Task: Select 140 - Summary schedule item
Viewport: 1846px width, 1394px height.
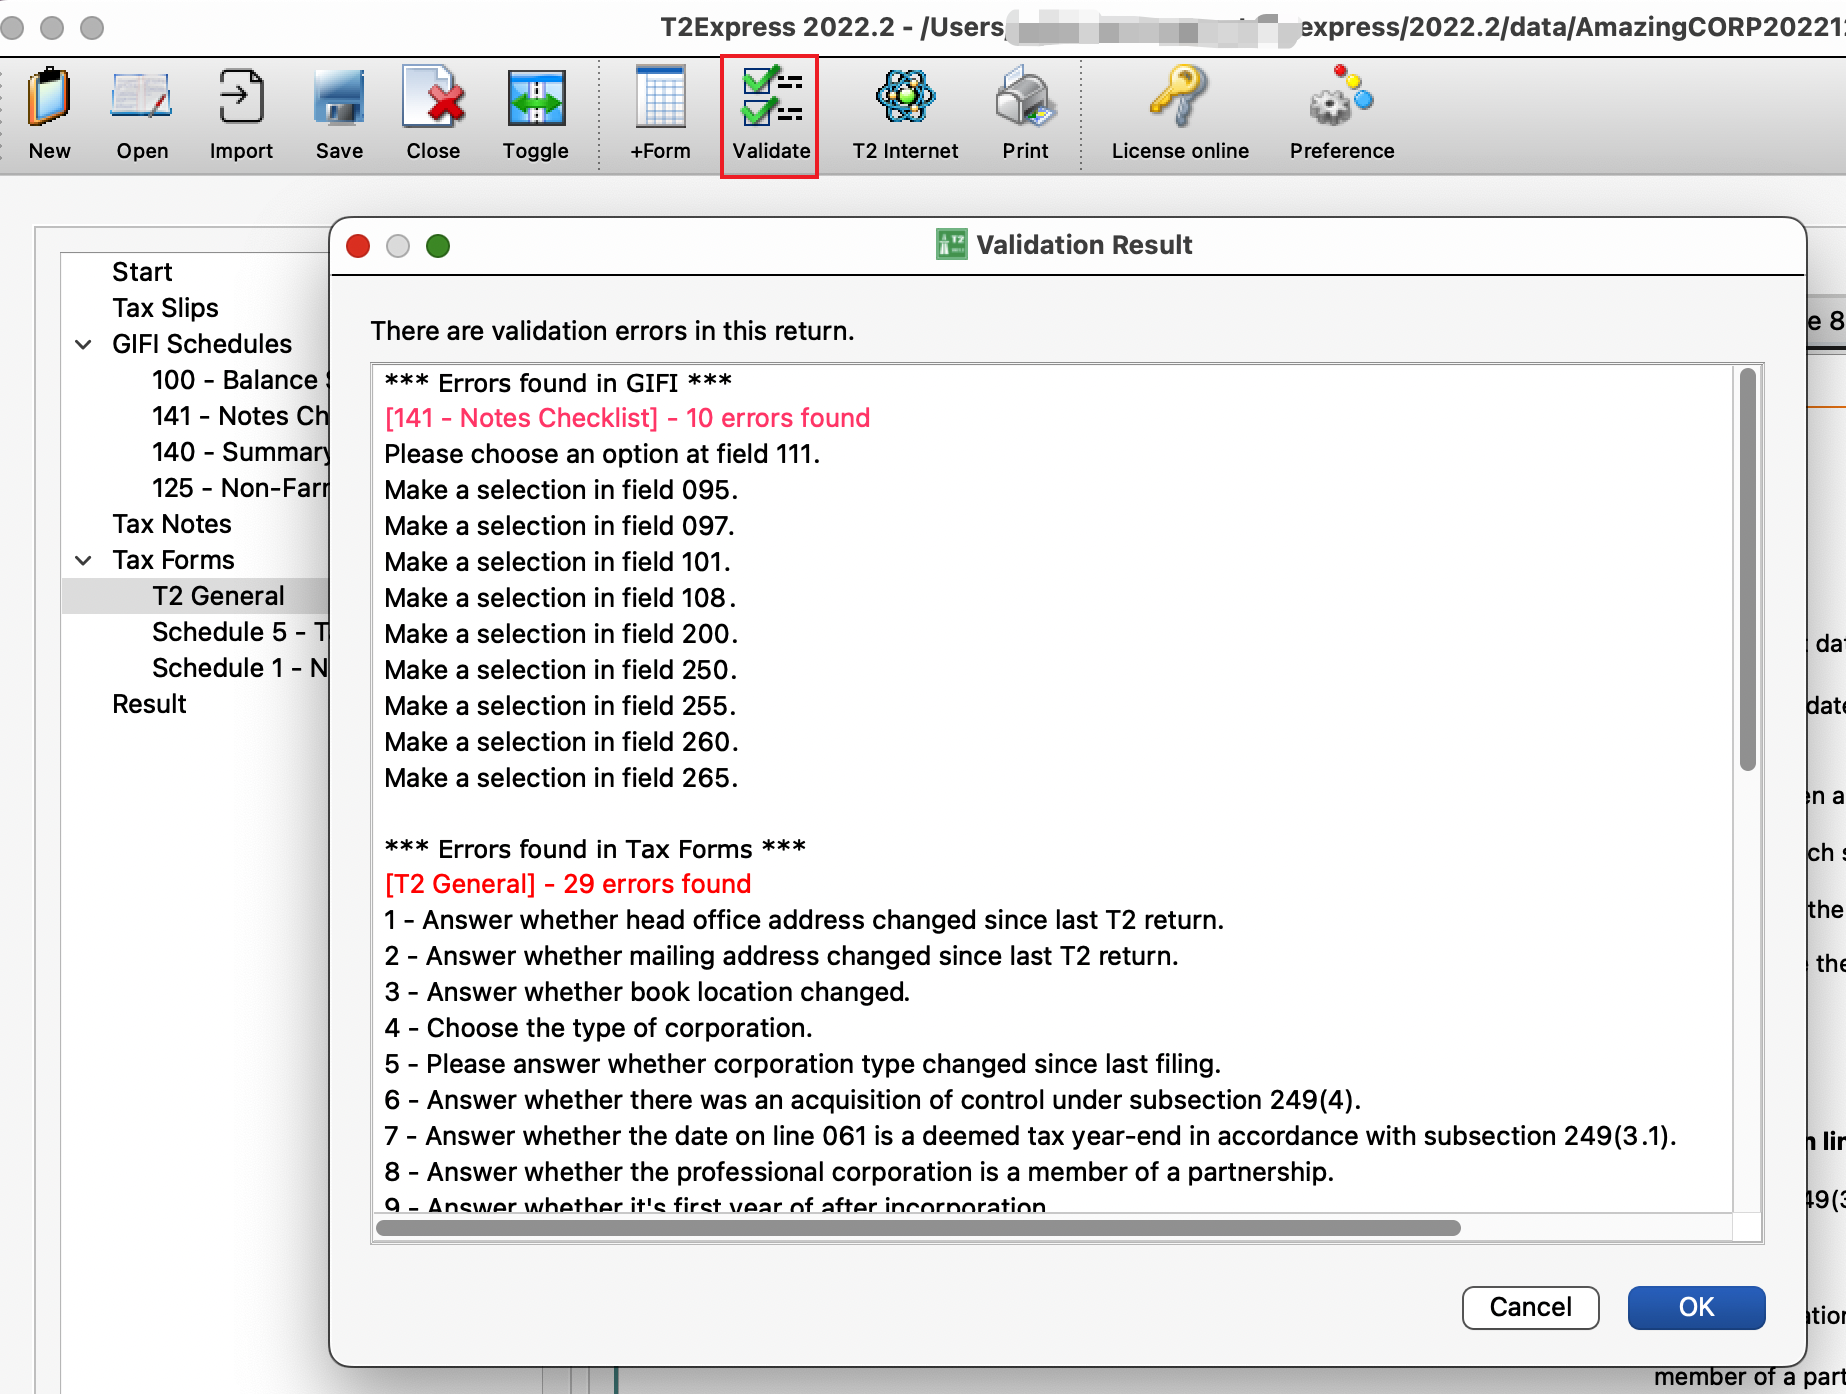Action: (x=240, y=452)
